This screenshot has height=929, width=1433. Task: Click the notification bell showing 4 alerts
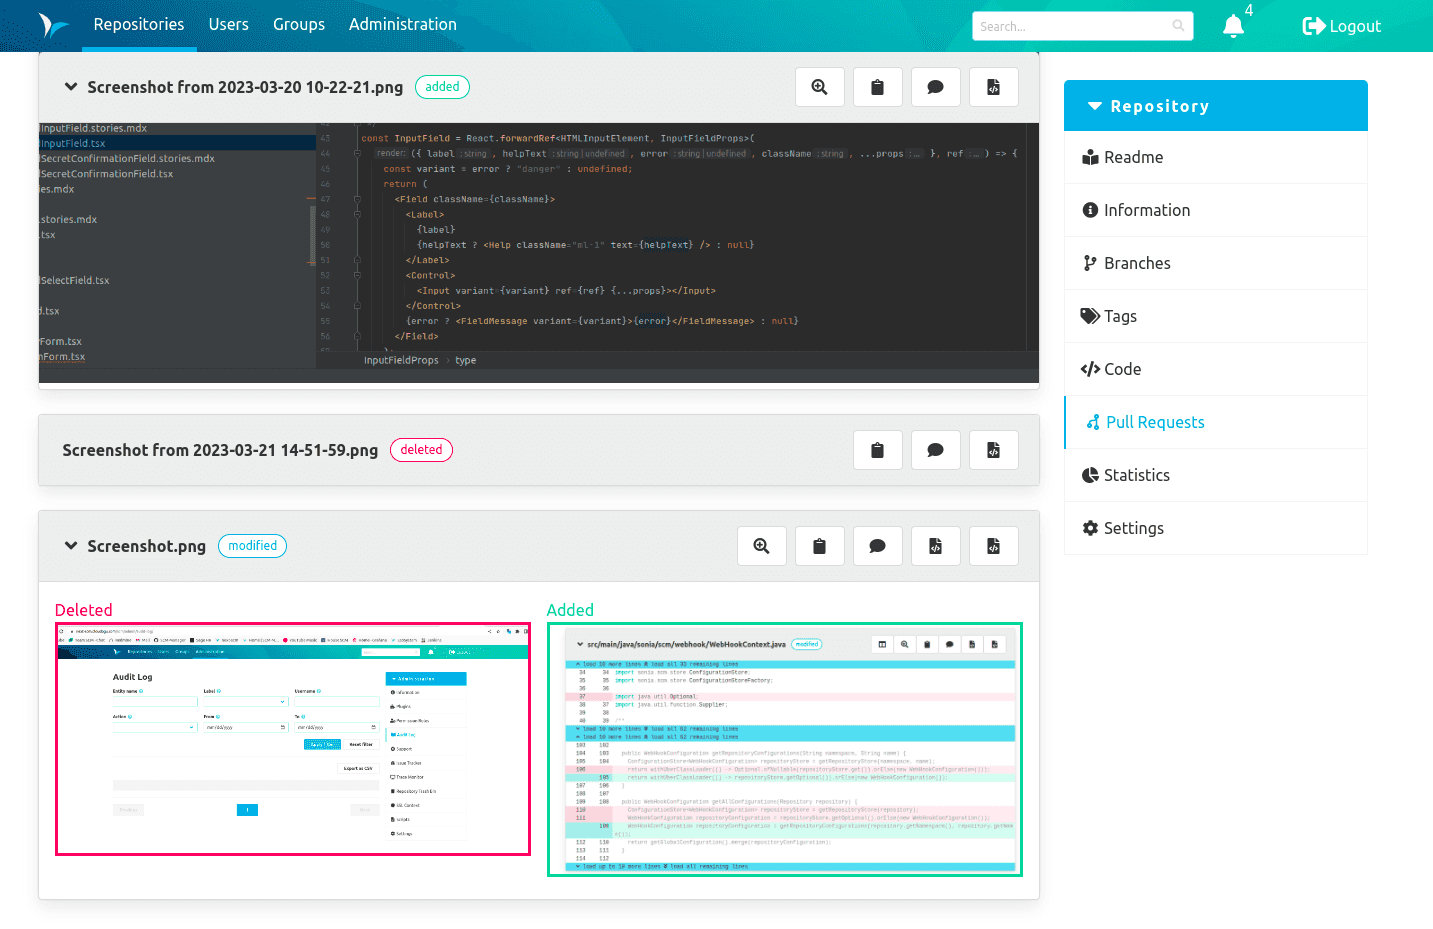[x=1233, y=26]
